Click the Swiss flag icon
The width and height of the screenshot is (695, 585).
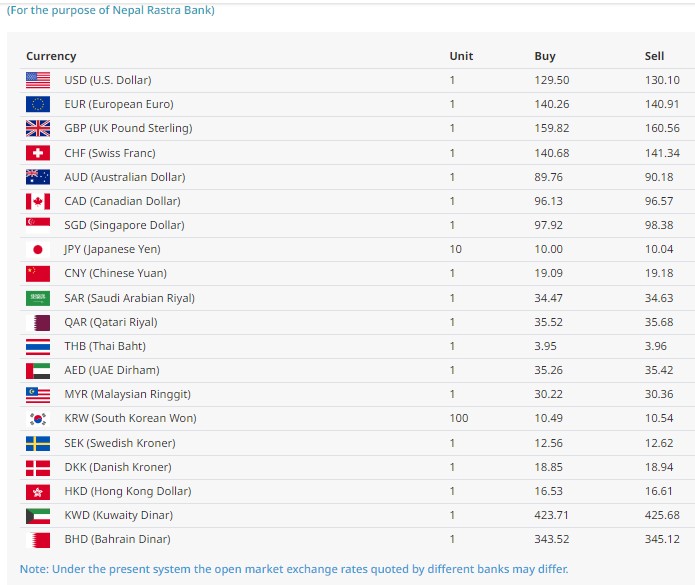38,153
